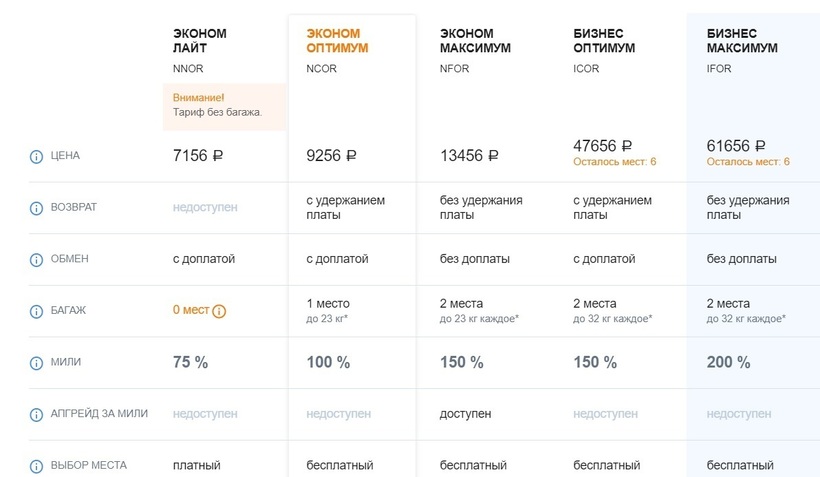820x477 pixels.
Task: Click the info icon beside ЦЕНА
Action: [37, 156]
